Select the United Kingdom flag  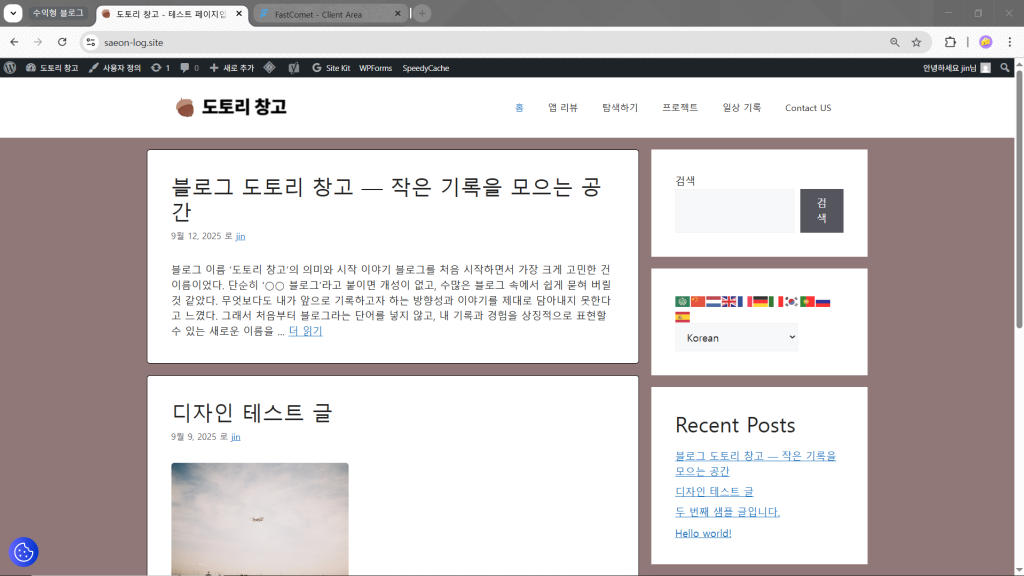pyautogui.click(x=729, y=301)
